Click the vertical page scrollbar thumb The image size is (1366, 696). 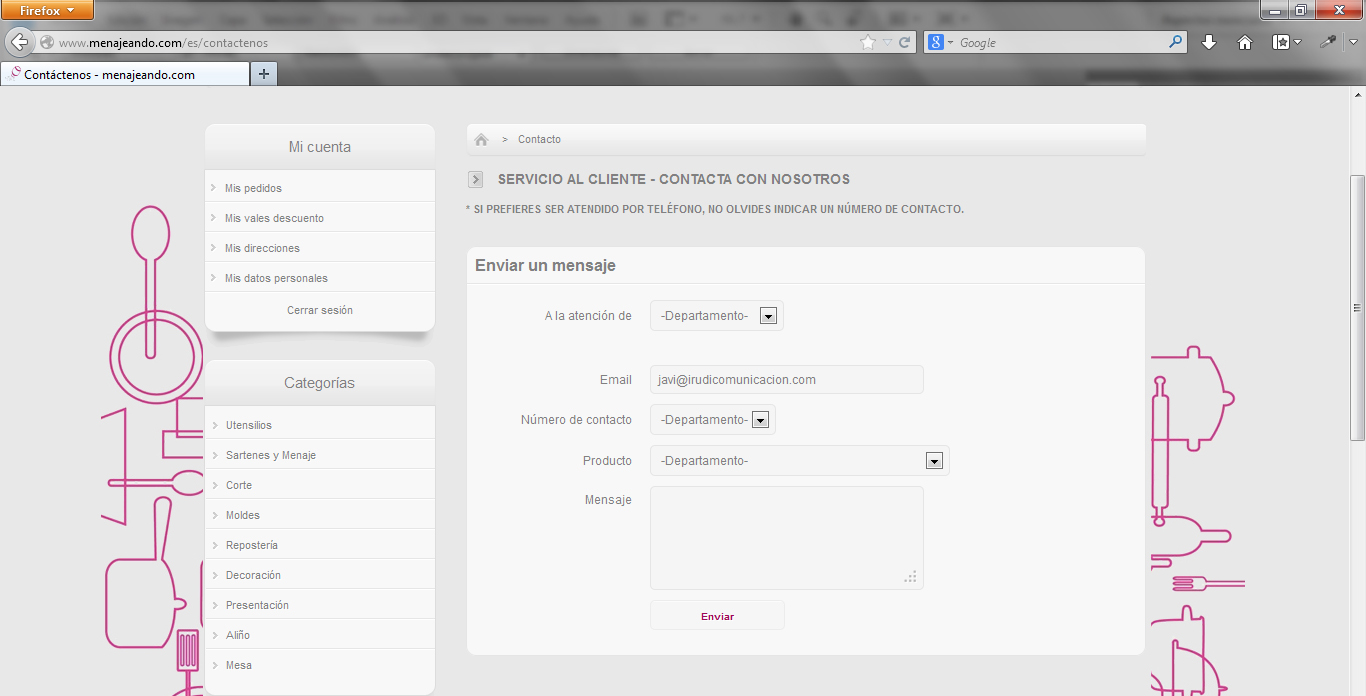(x=1357, y=308)
